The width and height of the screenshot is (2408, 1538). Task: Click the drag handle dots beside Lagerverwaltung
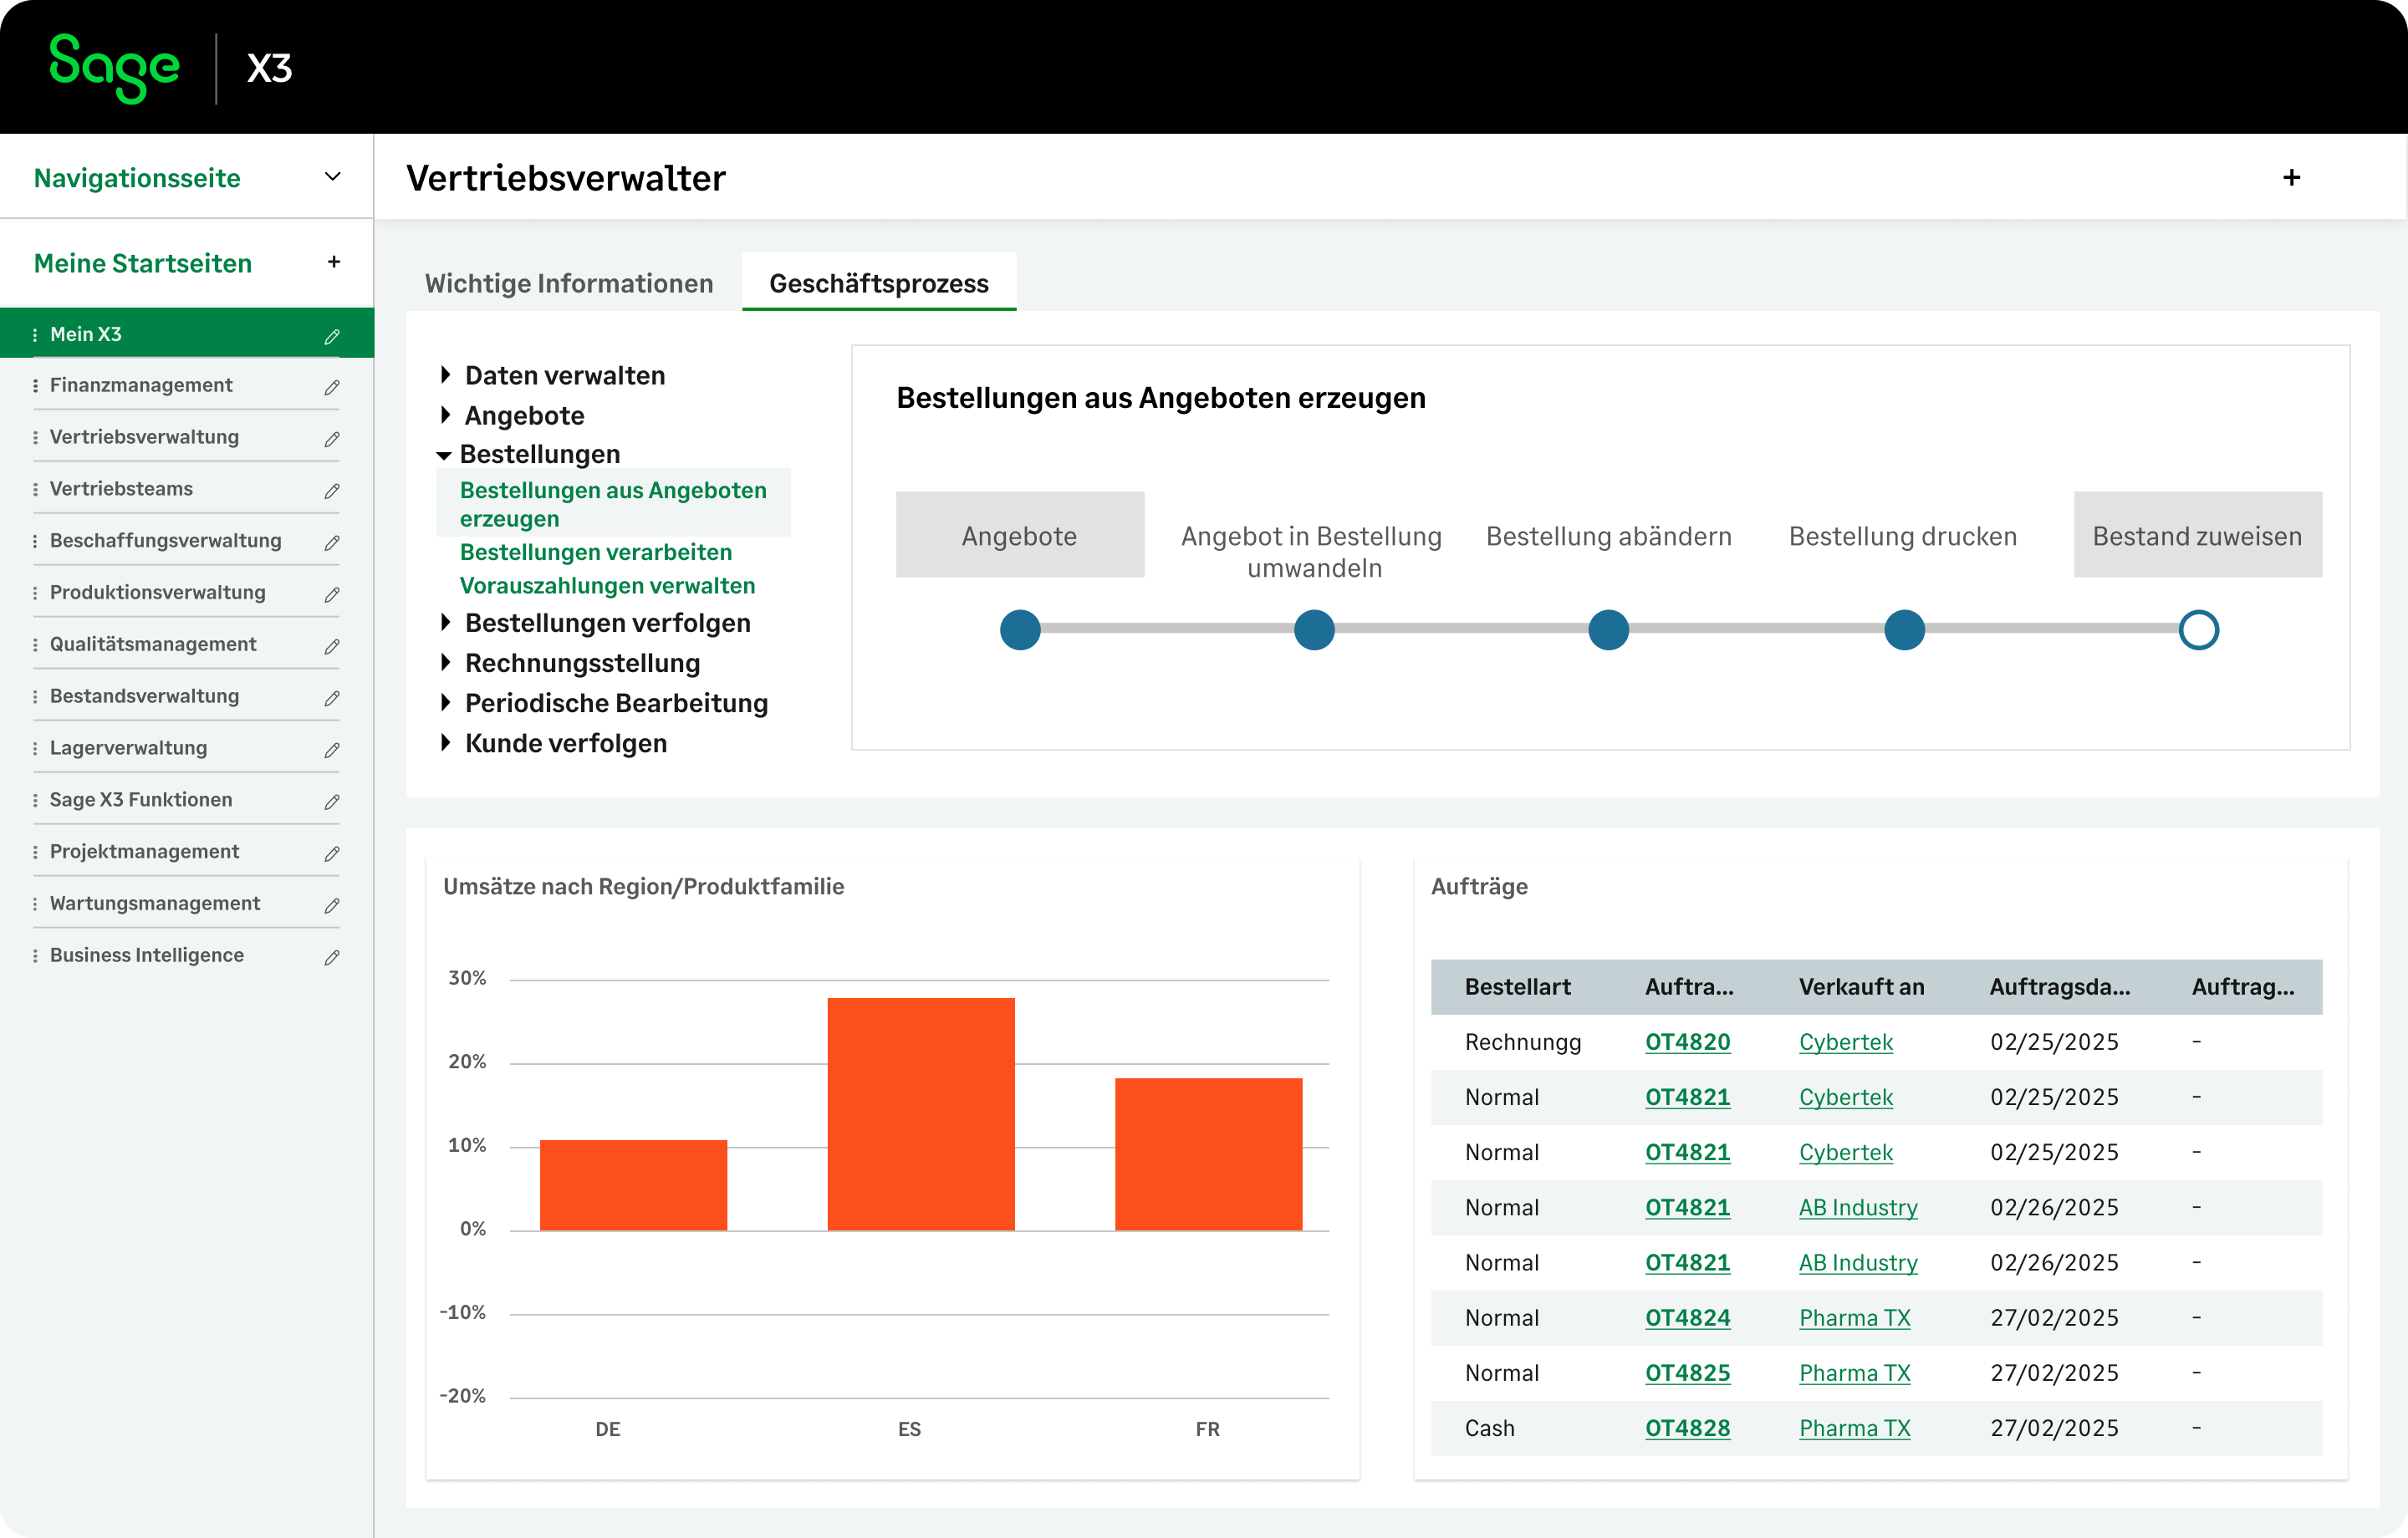coord(35,749)
